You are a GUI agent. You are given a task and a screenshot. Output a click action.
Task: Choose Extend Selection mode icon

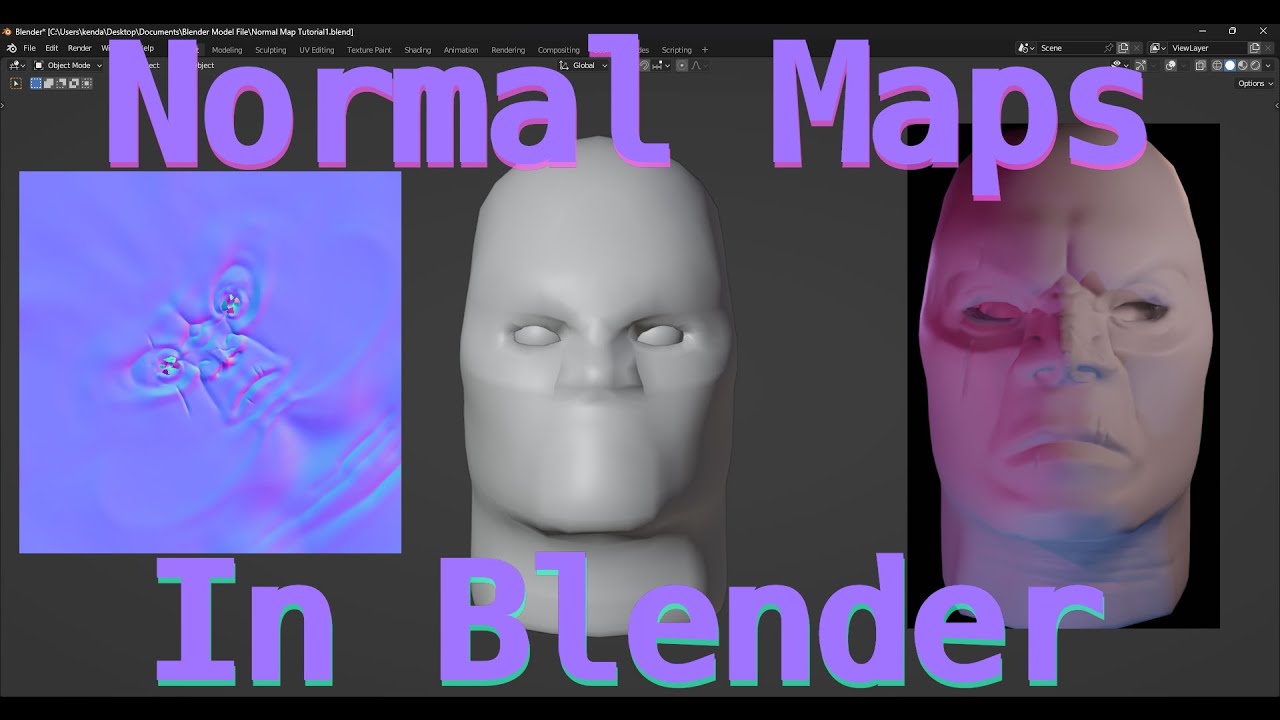tap(48, 83)
